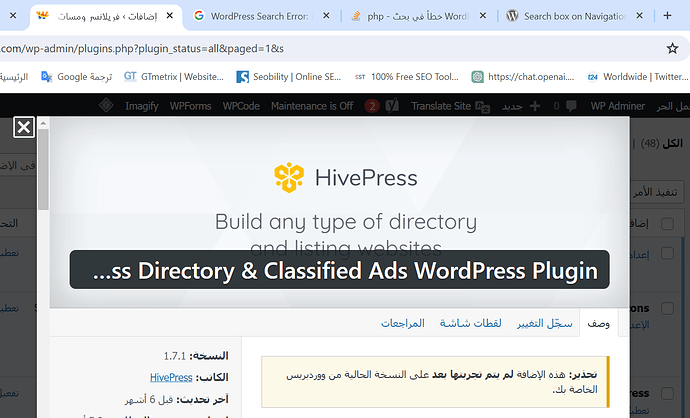Click the address bar URL
Screen dimensions: 690x418
pyautogui.click(x=142, y=48)
